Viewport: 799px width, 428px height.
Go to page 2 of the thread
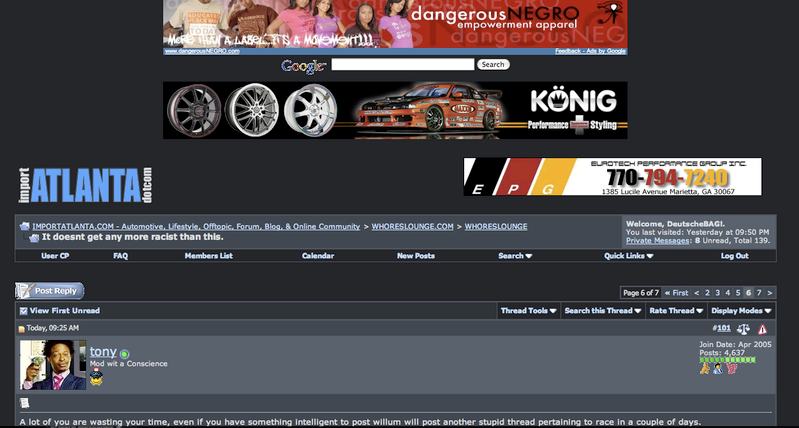click(x=707, y=293)
